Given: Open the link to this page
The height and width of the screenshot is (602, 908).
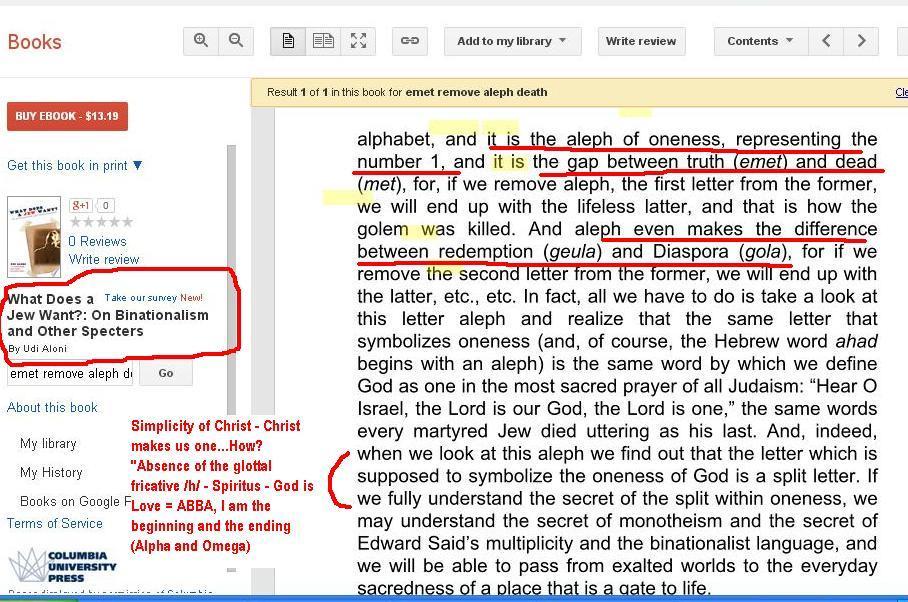Looking at the screenshot, I should 410,41.
